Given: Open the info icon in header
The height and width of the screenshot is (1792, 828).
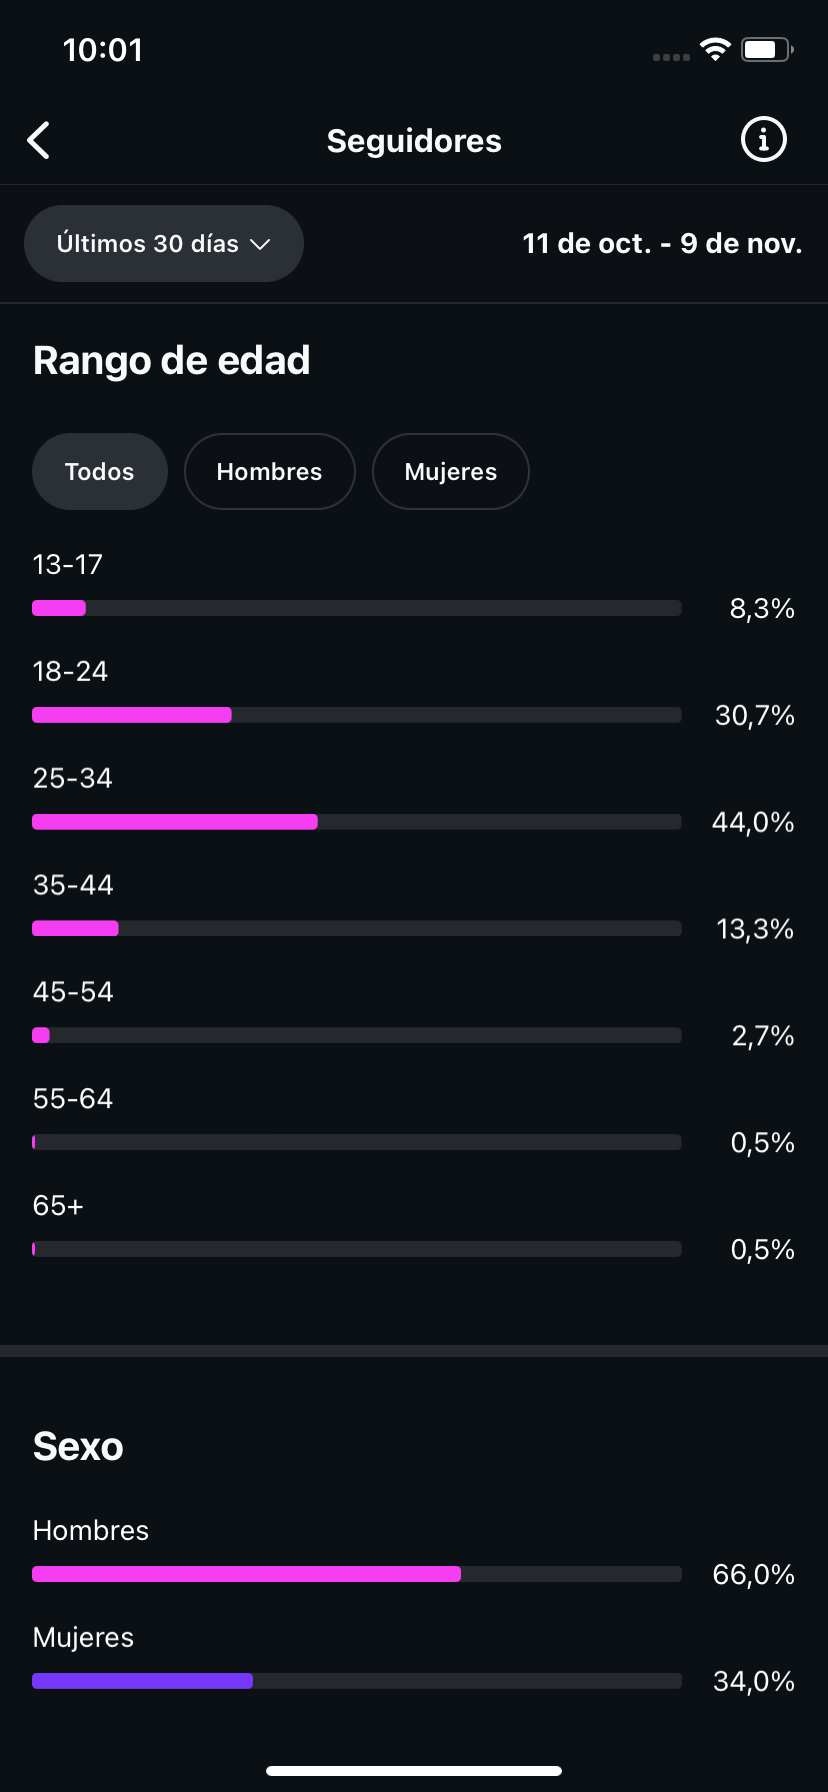Looking at the screenshot, I should click(x=763, y=140).
